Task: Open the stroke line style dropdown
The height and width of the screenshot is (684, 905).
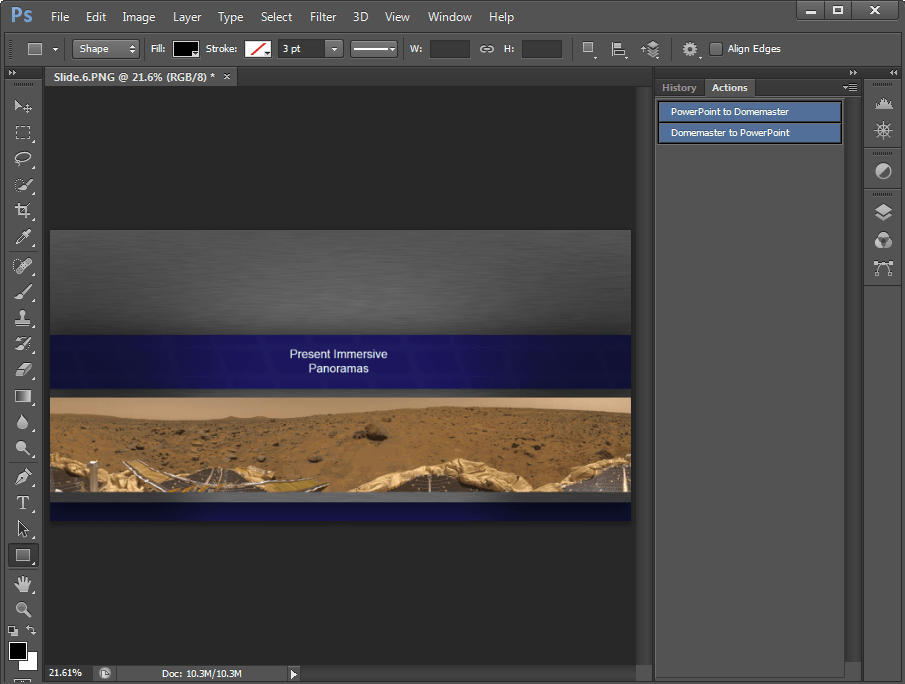Action: tap(375, 49)
